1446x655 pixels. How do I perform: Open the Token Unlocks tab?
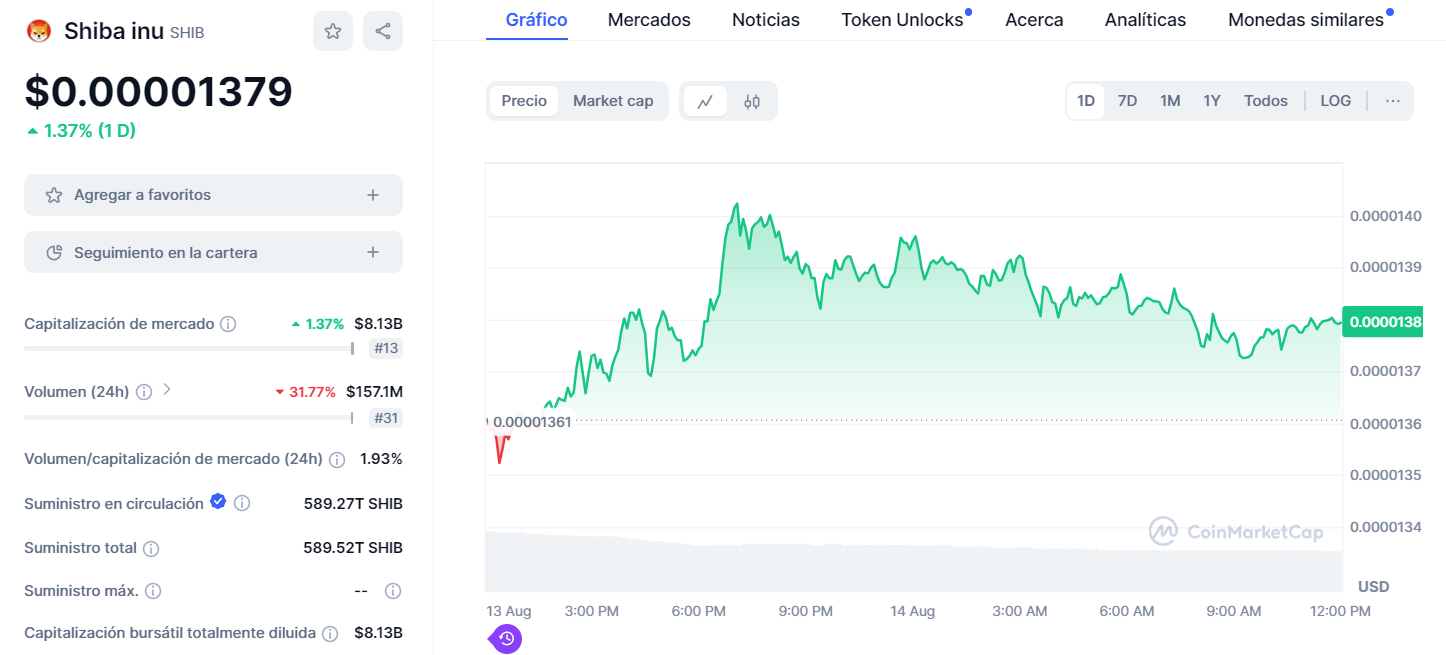point(902,20)
